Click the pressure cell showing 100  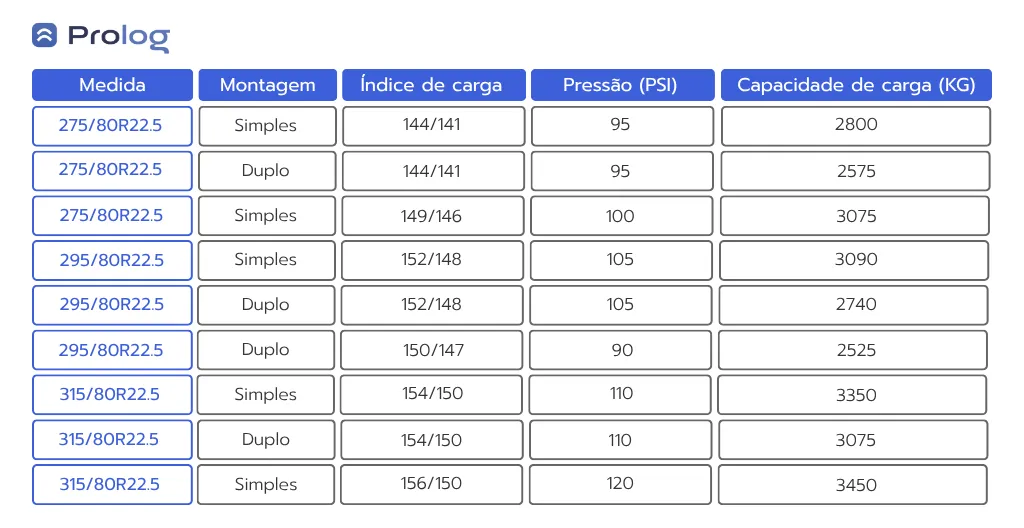tap(621, 216)
